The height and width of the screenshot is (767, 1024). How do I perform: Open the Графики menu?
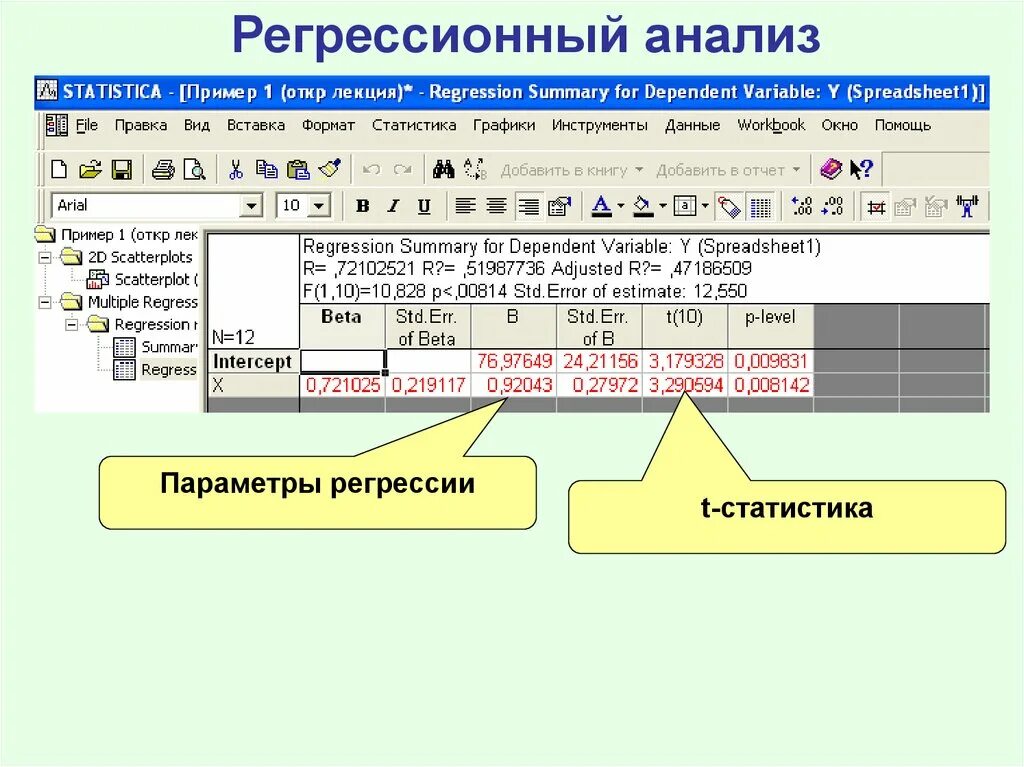pos(504,125)
